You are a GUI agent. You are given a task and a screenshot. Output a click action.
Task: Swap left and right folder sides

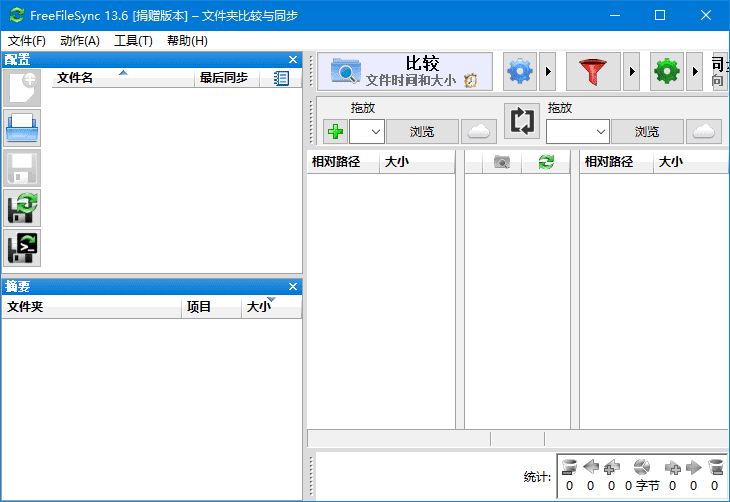pos(521,121)
